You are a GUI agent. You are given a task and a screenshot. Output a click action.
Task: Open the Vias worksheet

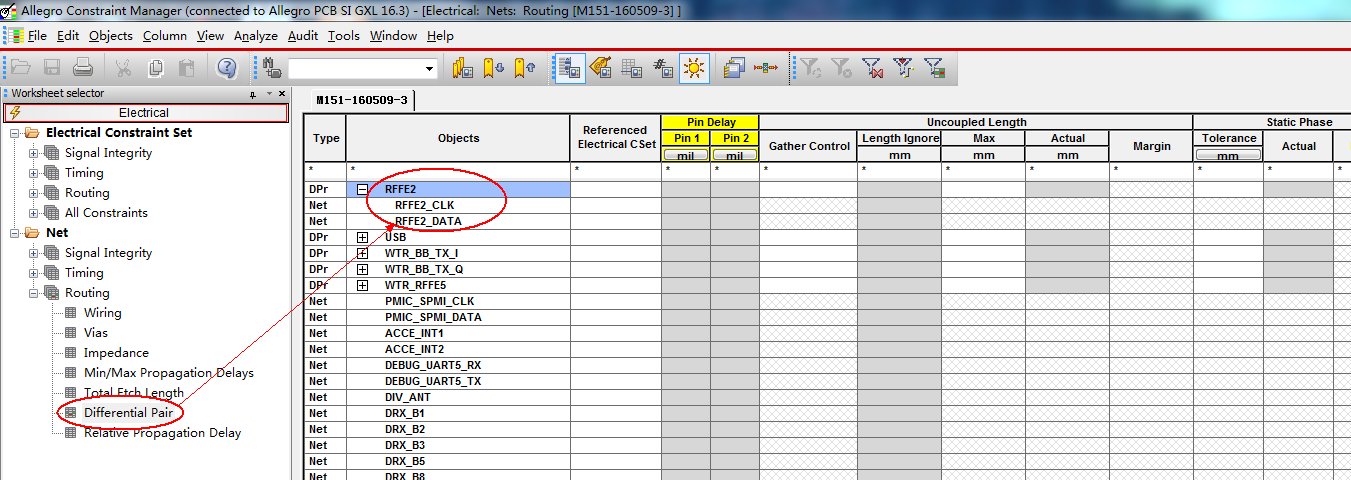pyautogui.click(x=96, y=333)
